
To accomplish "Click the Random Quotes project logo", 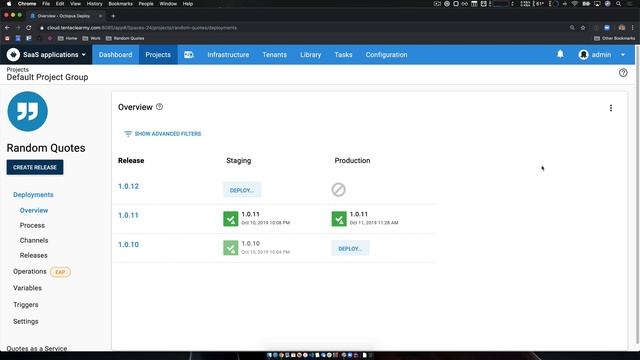I will pyautogui.click(x=27, y=111).
